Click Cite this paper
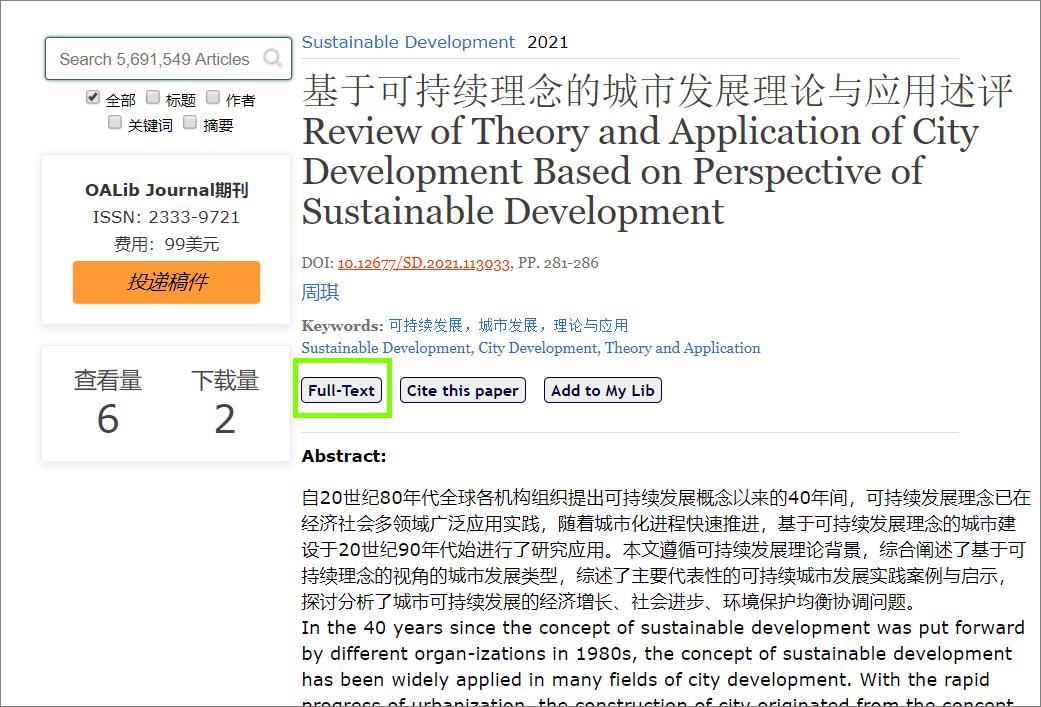The image size is (1041, 707). (x=462, y=390)
